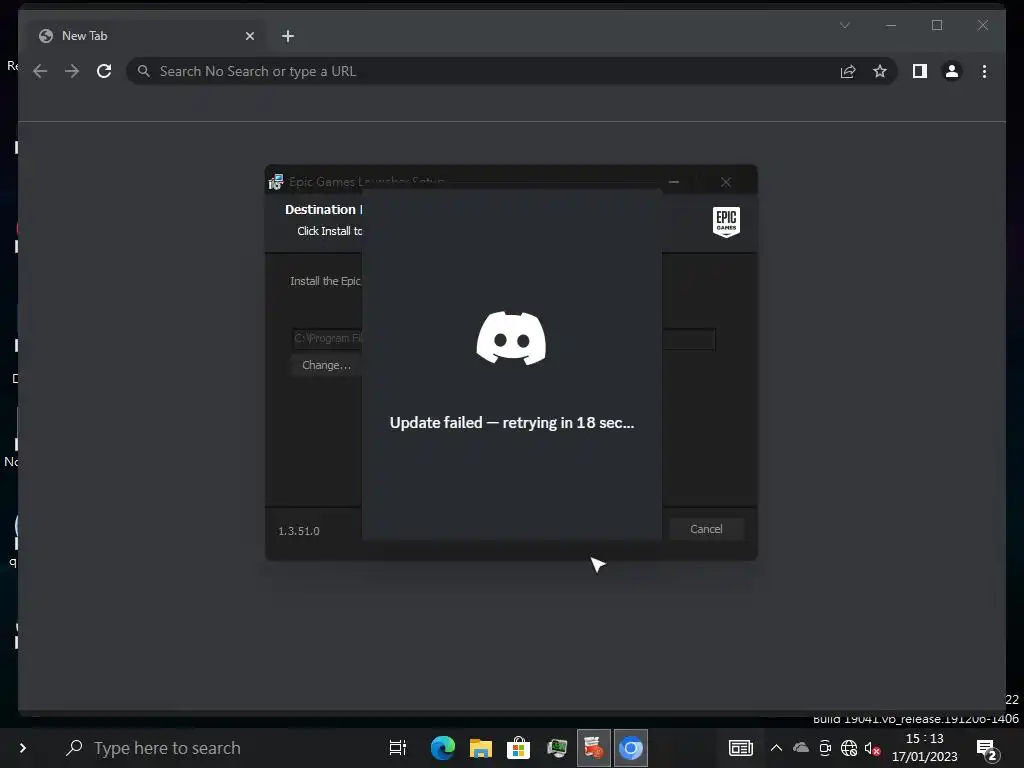The height and width of the screenshot is (768, 1024).
Task: Click the Chrome forward arrow
Action: pyautogui.click(x=72, y=71)
